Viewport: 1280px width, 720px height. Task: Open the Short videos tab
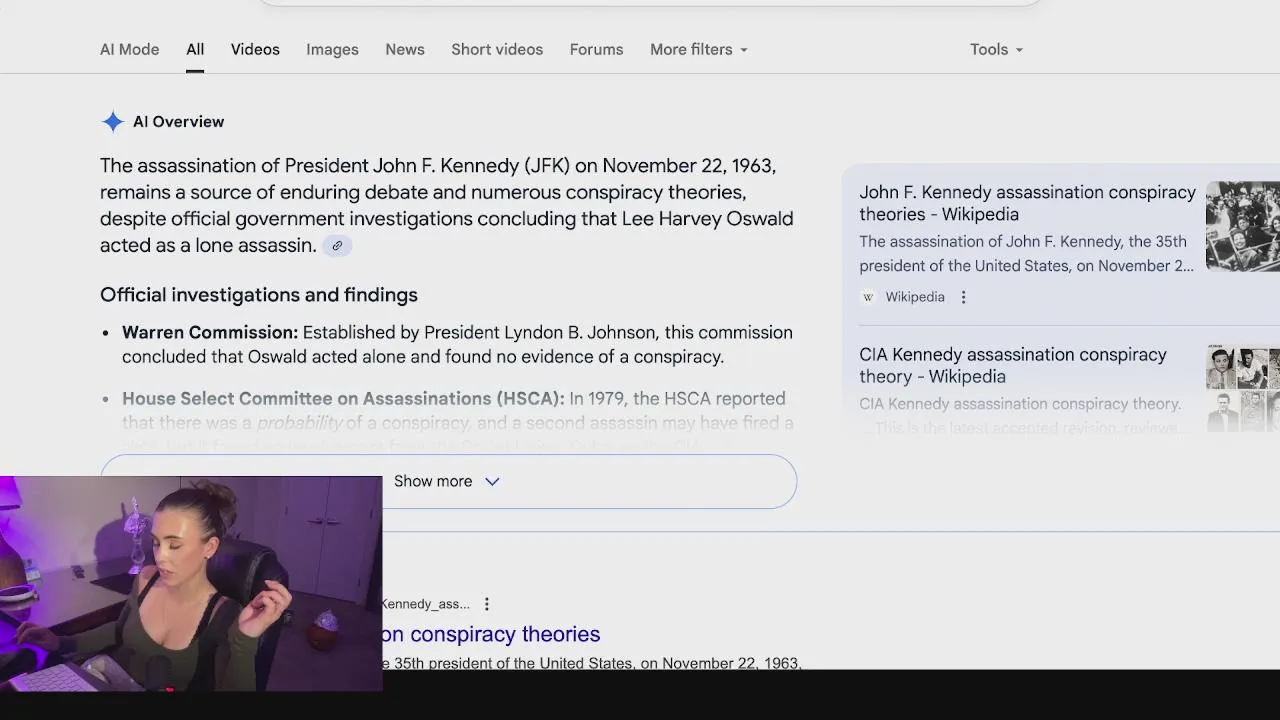point(497,49)
